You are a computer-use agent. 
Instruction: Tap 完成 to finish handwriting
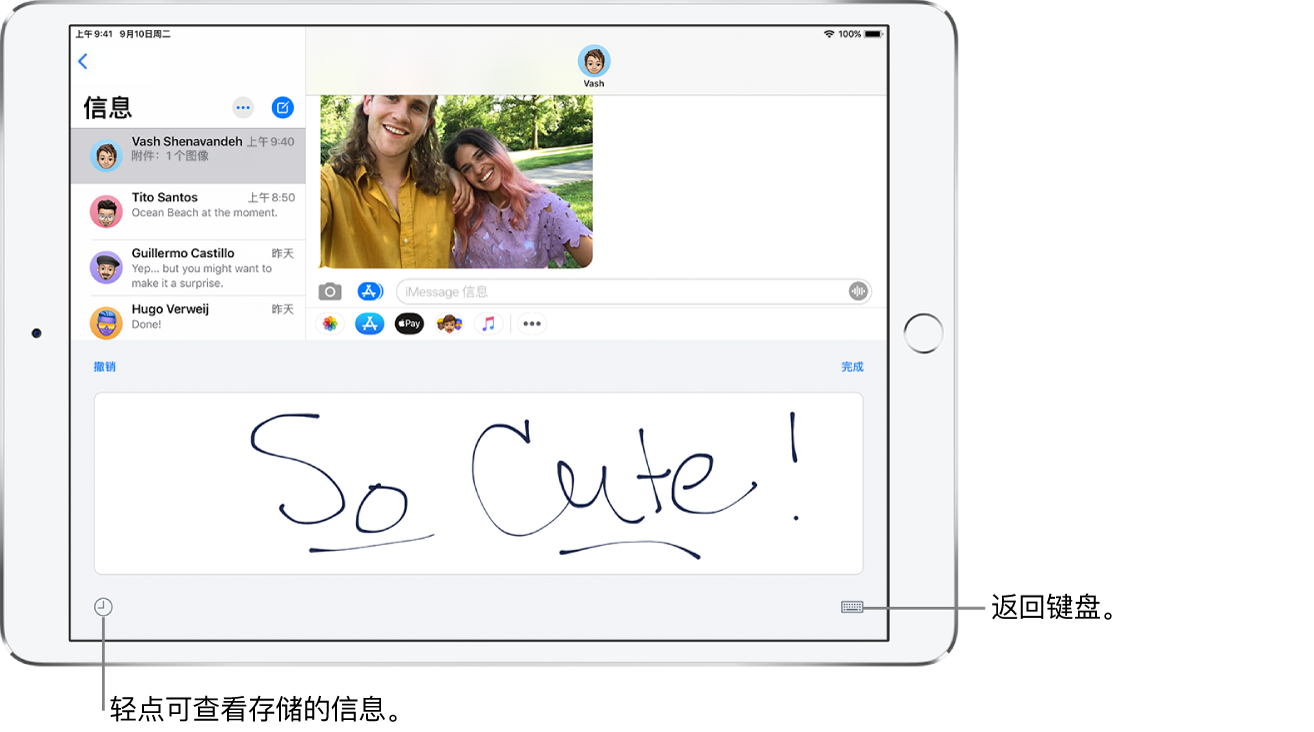click(x=852, y=367)
